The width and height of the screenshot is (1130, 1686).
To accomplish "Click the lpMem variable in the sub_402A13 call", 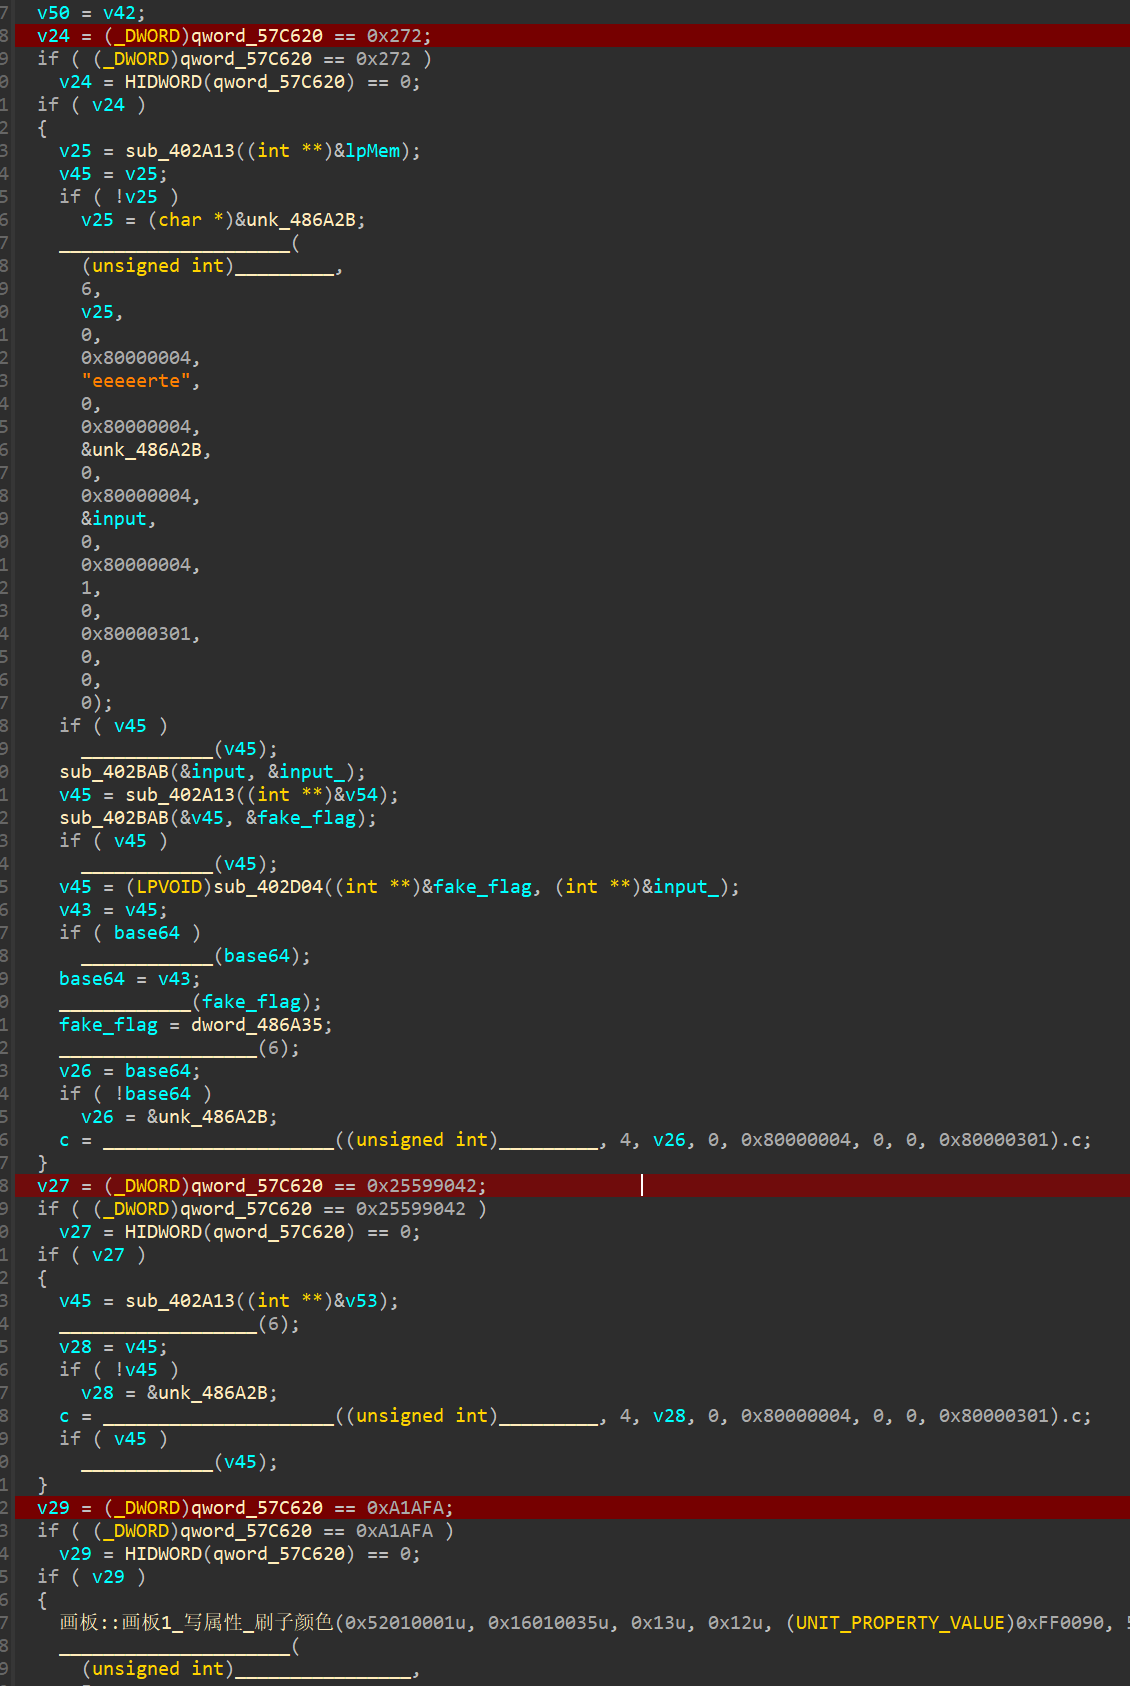I will [x=372, y=151].
